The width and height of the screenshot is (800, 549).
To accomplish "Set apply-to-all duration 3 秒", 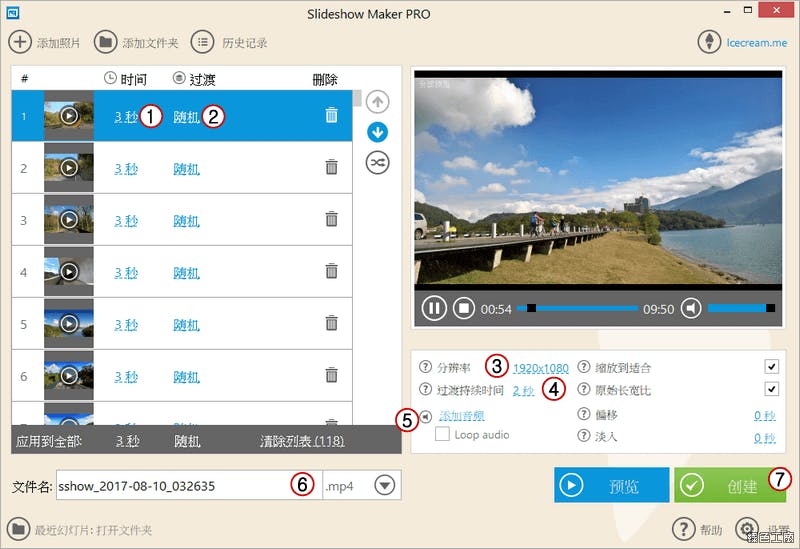I will 128,440.
